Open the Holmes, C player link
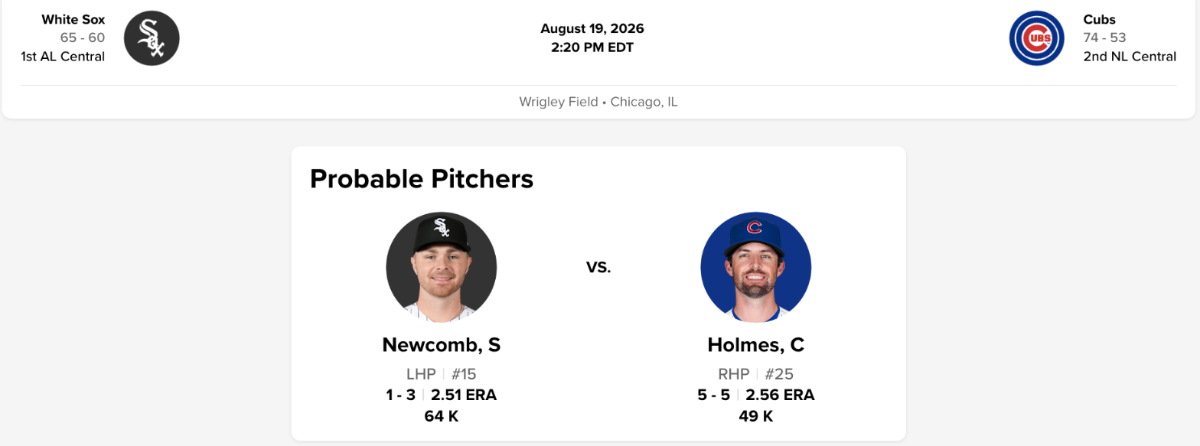The image size is (1200, 446). coord(756,345)
